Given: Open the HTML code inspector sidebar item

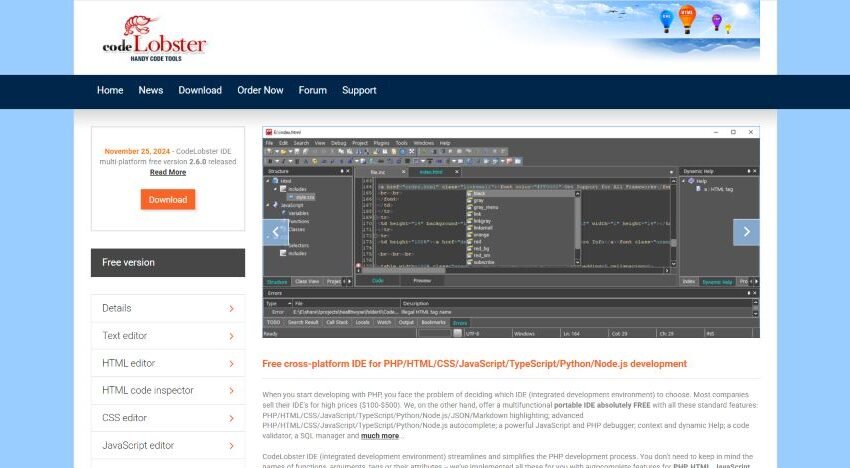Looking at the screenshot, I should [168, 390].
